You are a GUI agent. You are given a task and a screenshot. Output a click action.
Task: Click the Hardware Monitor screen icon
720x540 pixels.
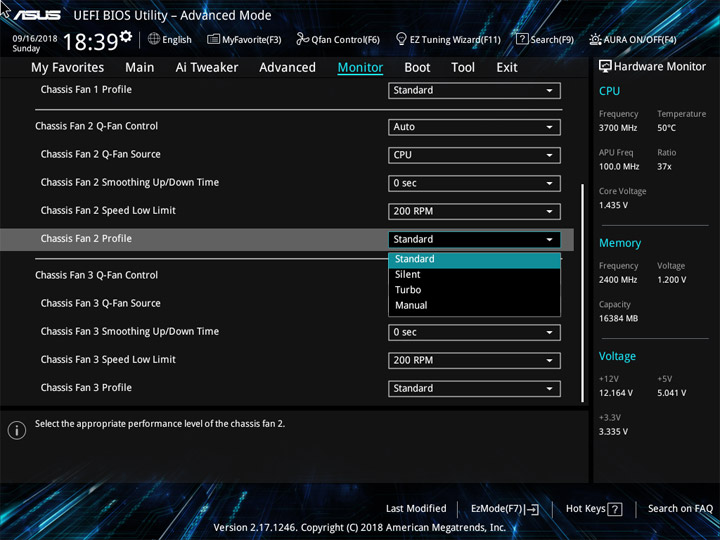point(605,67)
